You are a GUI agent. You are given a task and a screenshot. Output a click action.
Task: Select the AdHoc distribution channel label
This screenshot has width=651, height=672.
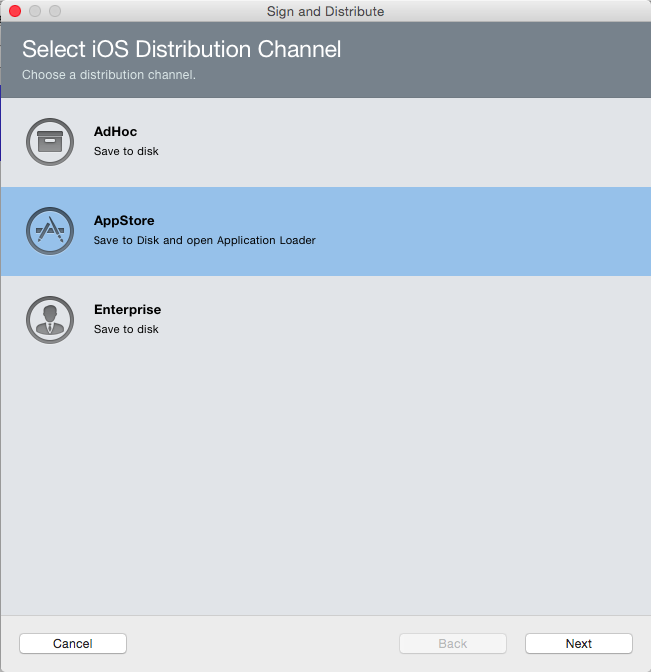pos(115,132)
